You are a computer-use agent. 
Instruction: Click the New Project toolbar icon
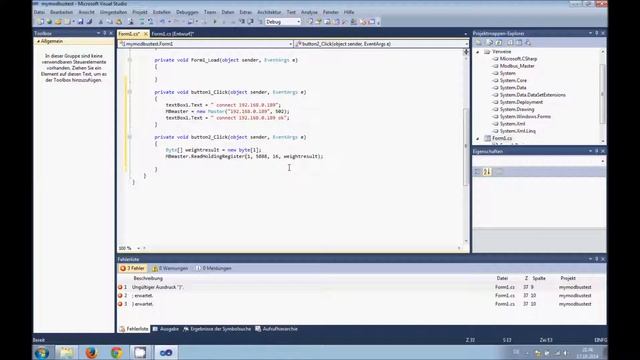pyautogui.click(x=40, y=22)
